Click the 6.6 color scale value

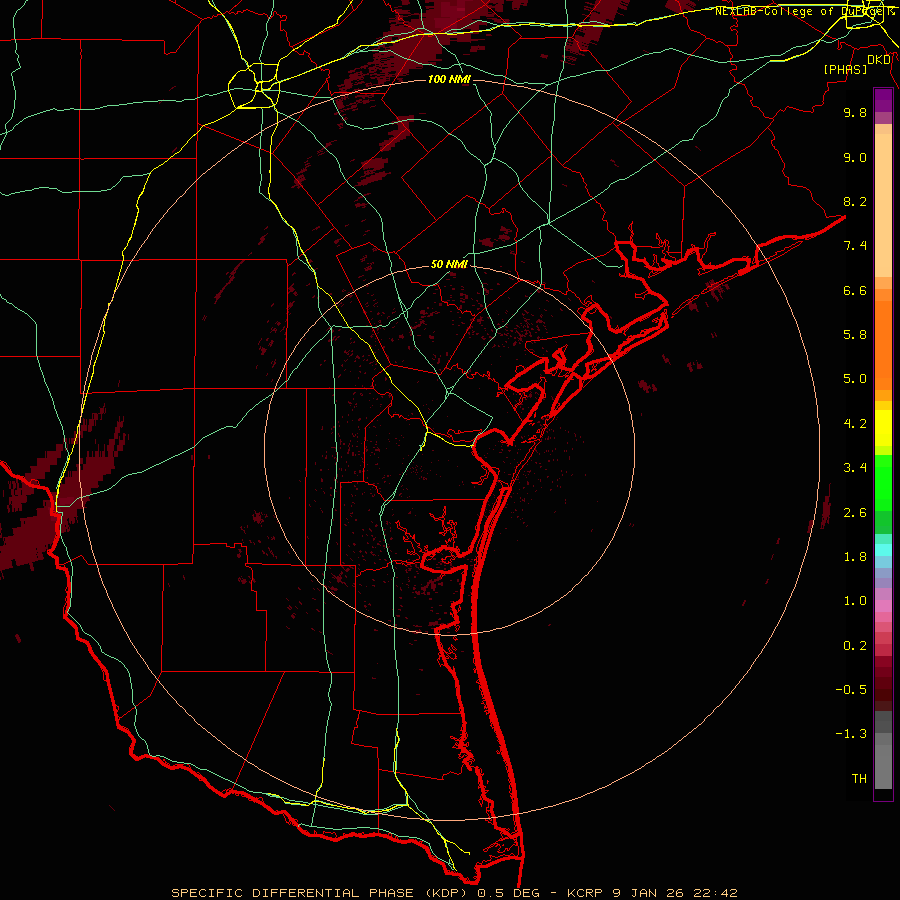pos(855,290)
